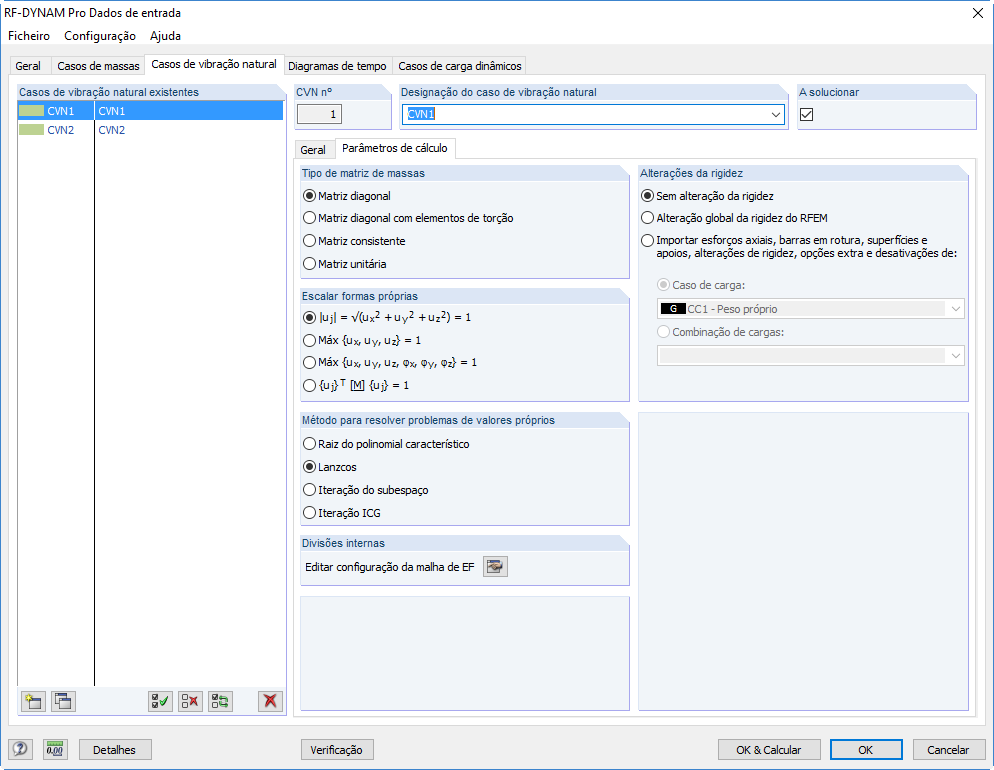Screen dimensions: 994x770
Task: Open help question mark button
Action: (20, 750)
